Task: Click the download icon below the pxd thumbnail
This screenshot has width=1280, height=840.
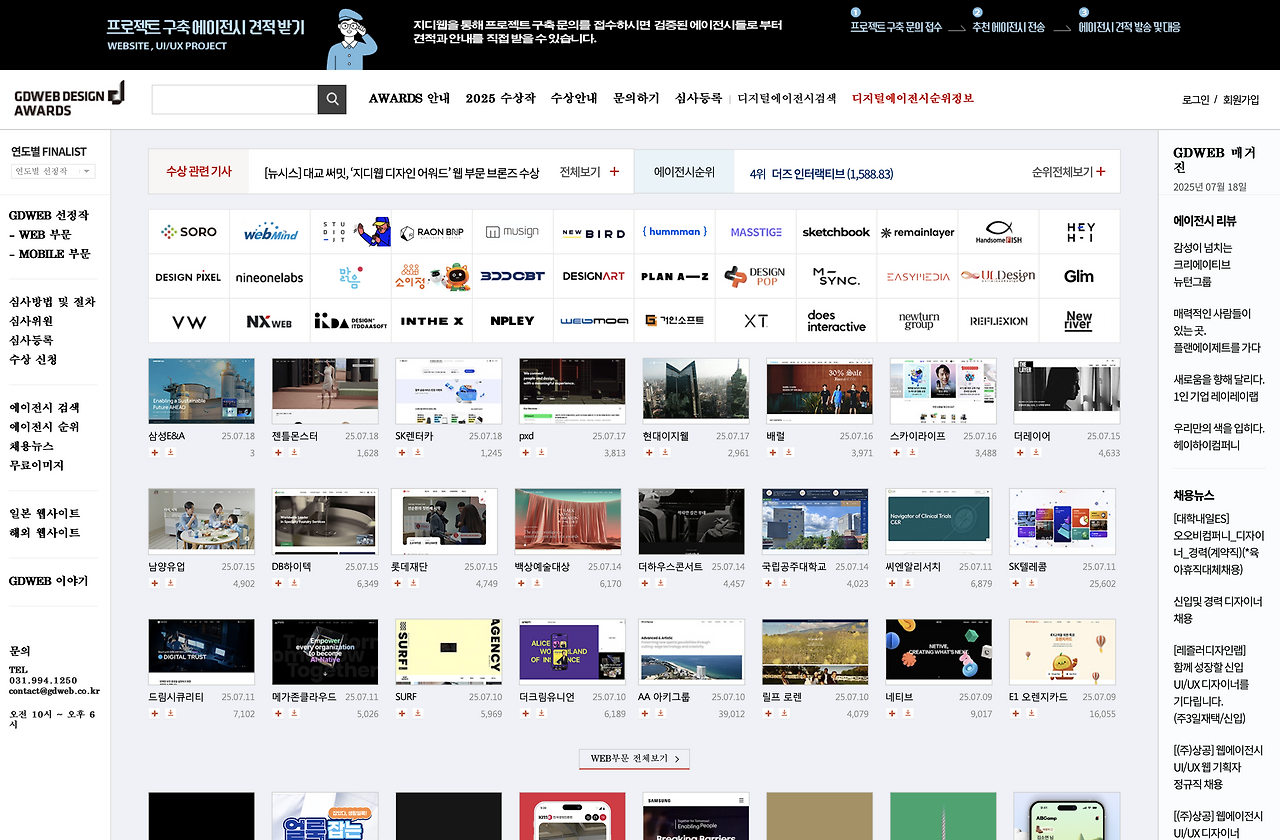Action: [541, 452]
